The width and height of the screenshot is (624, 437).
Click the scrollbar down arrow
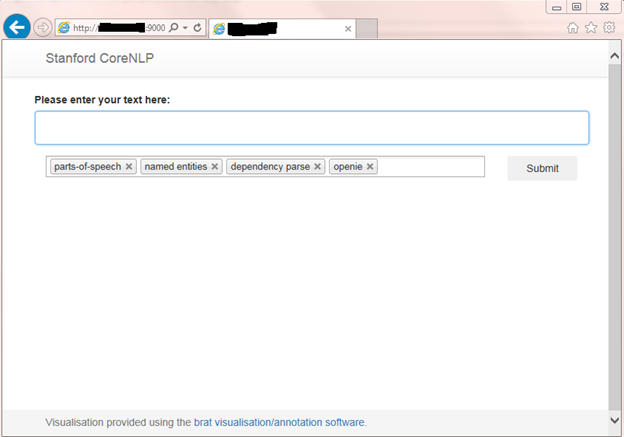click(614, 420)
